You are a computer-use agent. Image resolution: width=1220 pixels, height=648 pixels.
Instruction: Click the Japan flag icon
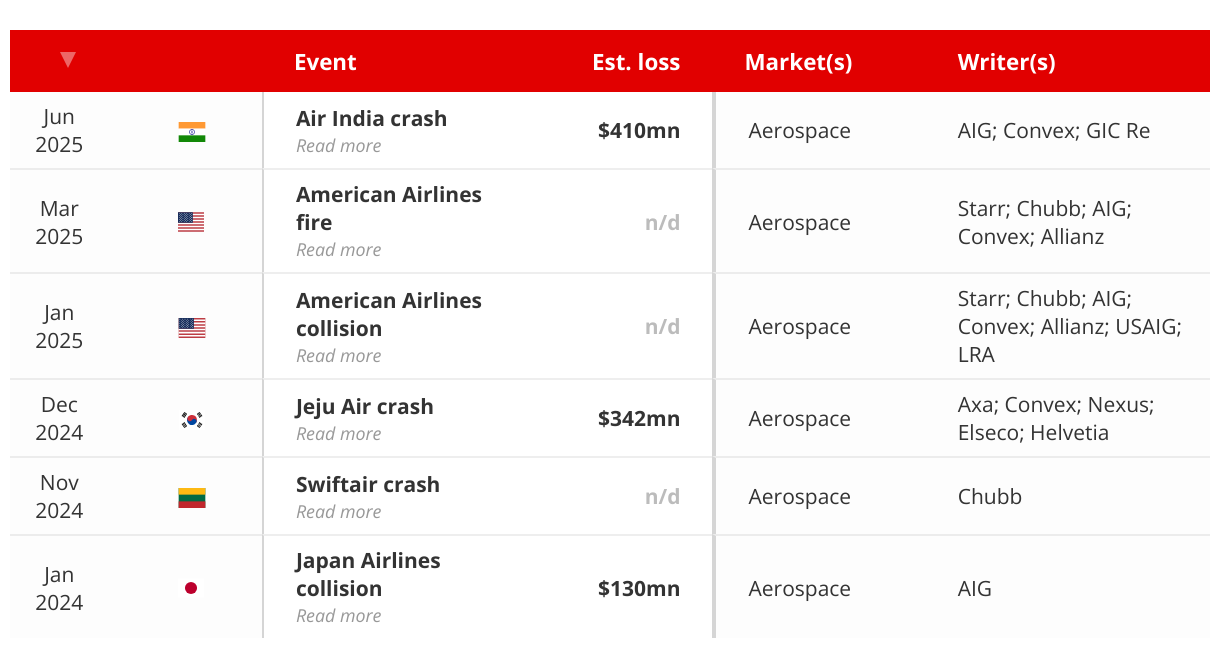pos(191,588)
